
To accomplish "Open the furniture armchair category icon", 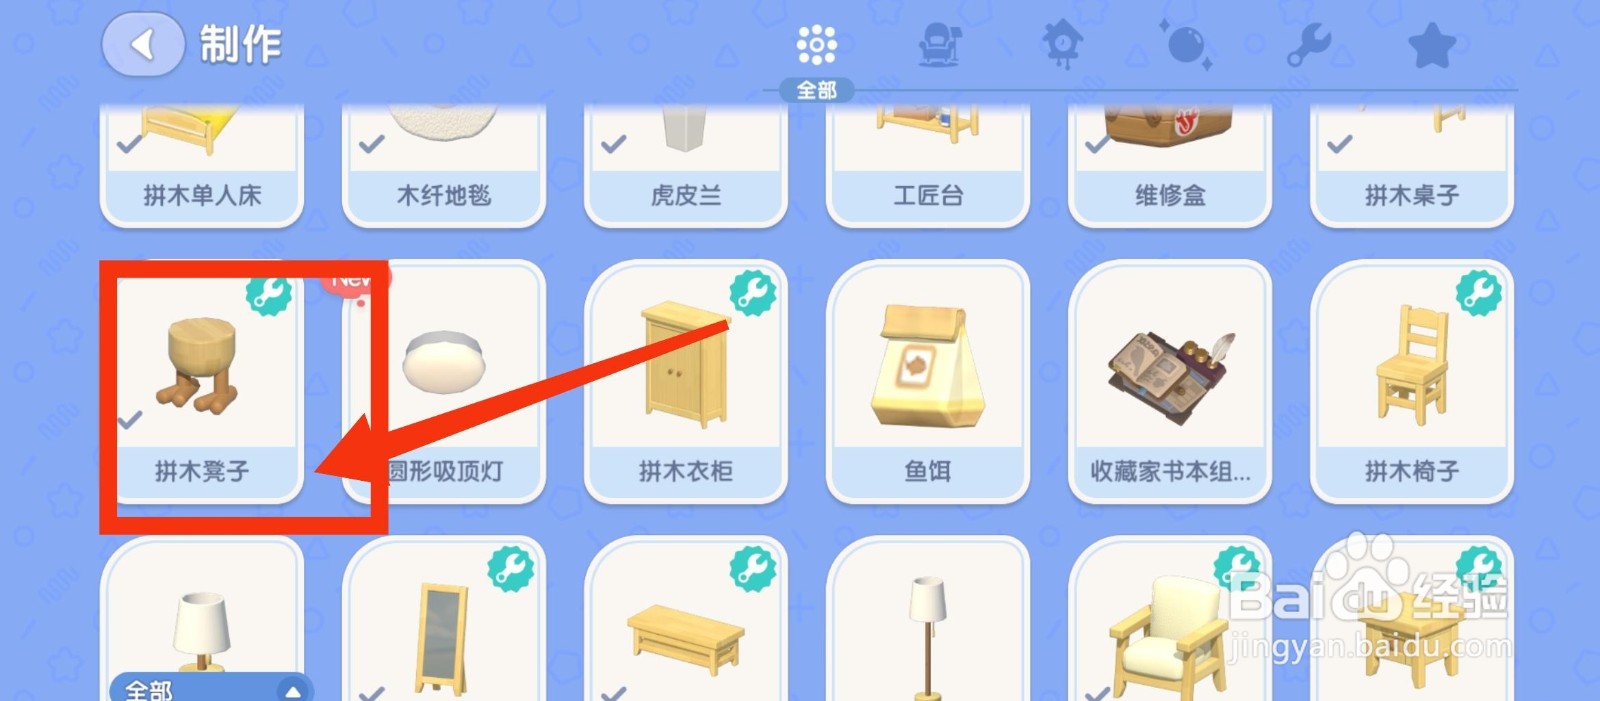I will pyautogui.click(x=939, y=45).
